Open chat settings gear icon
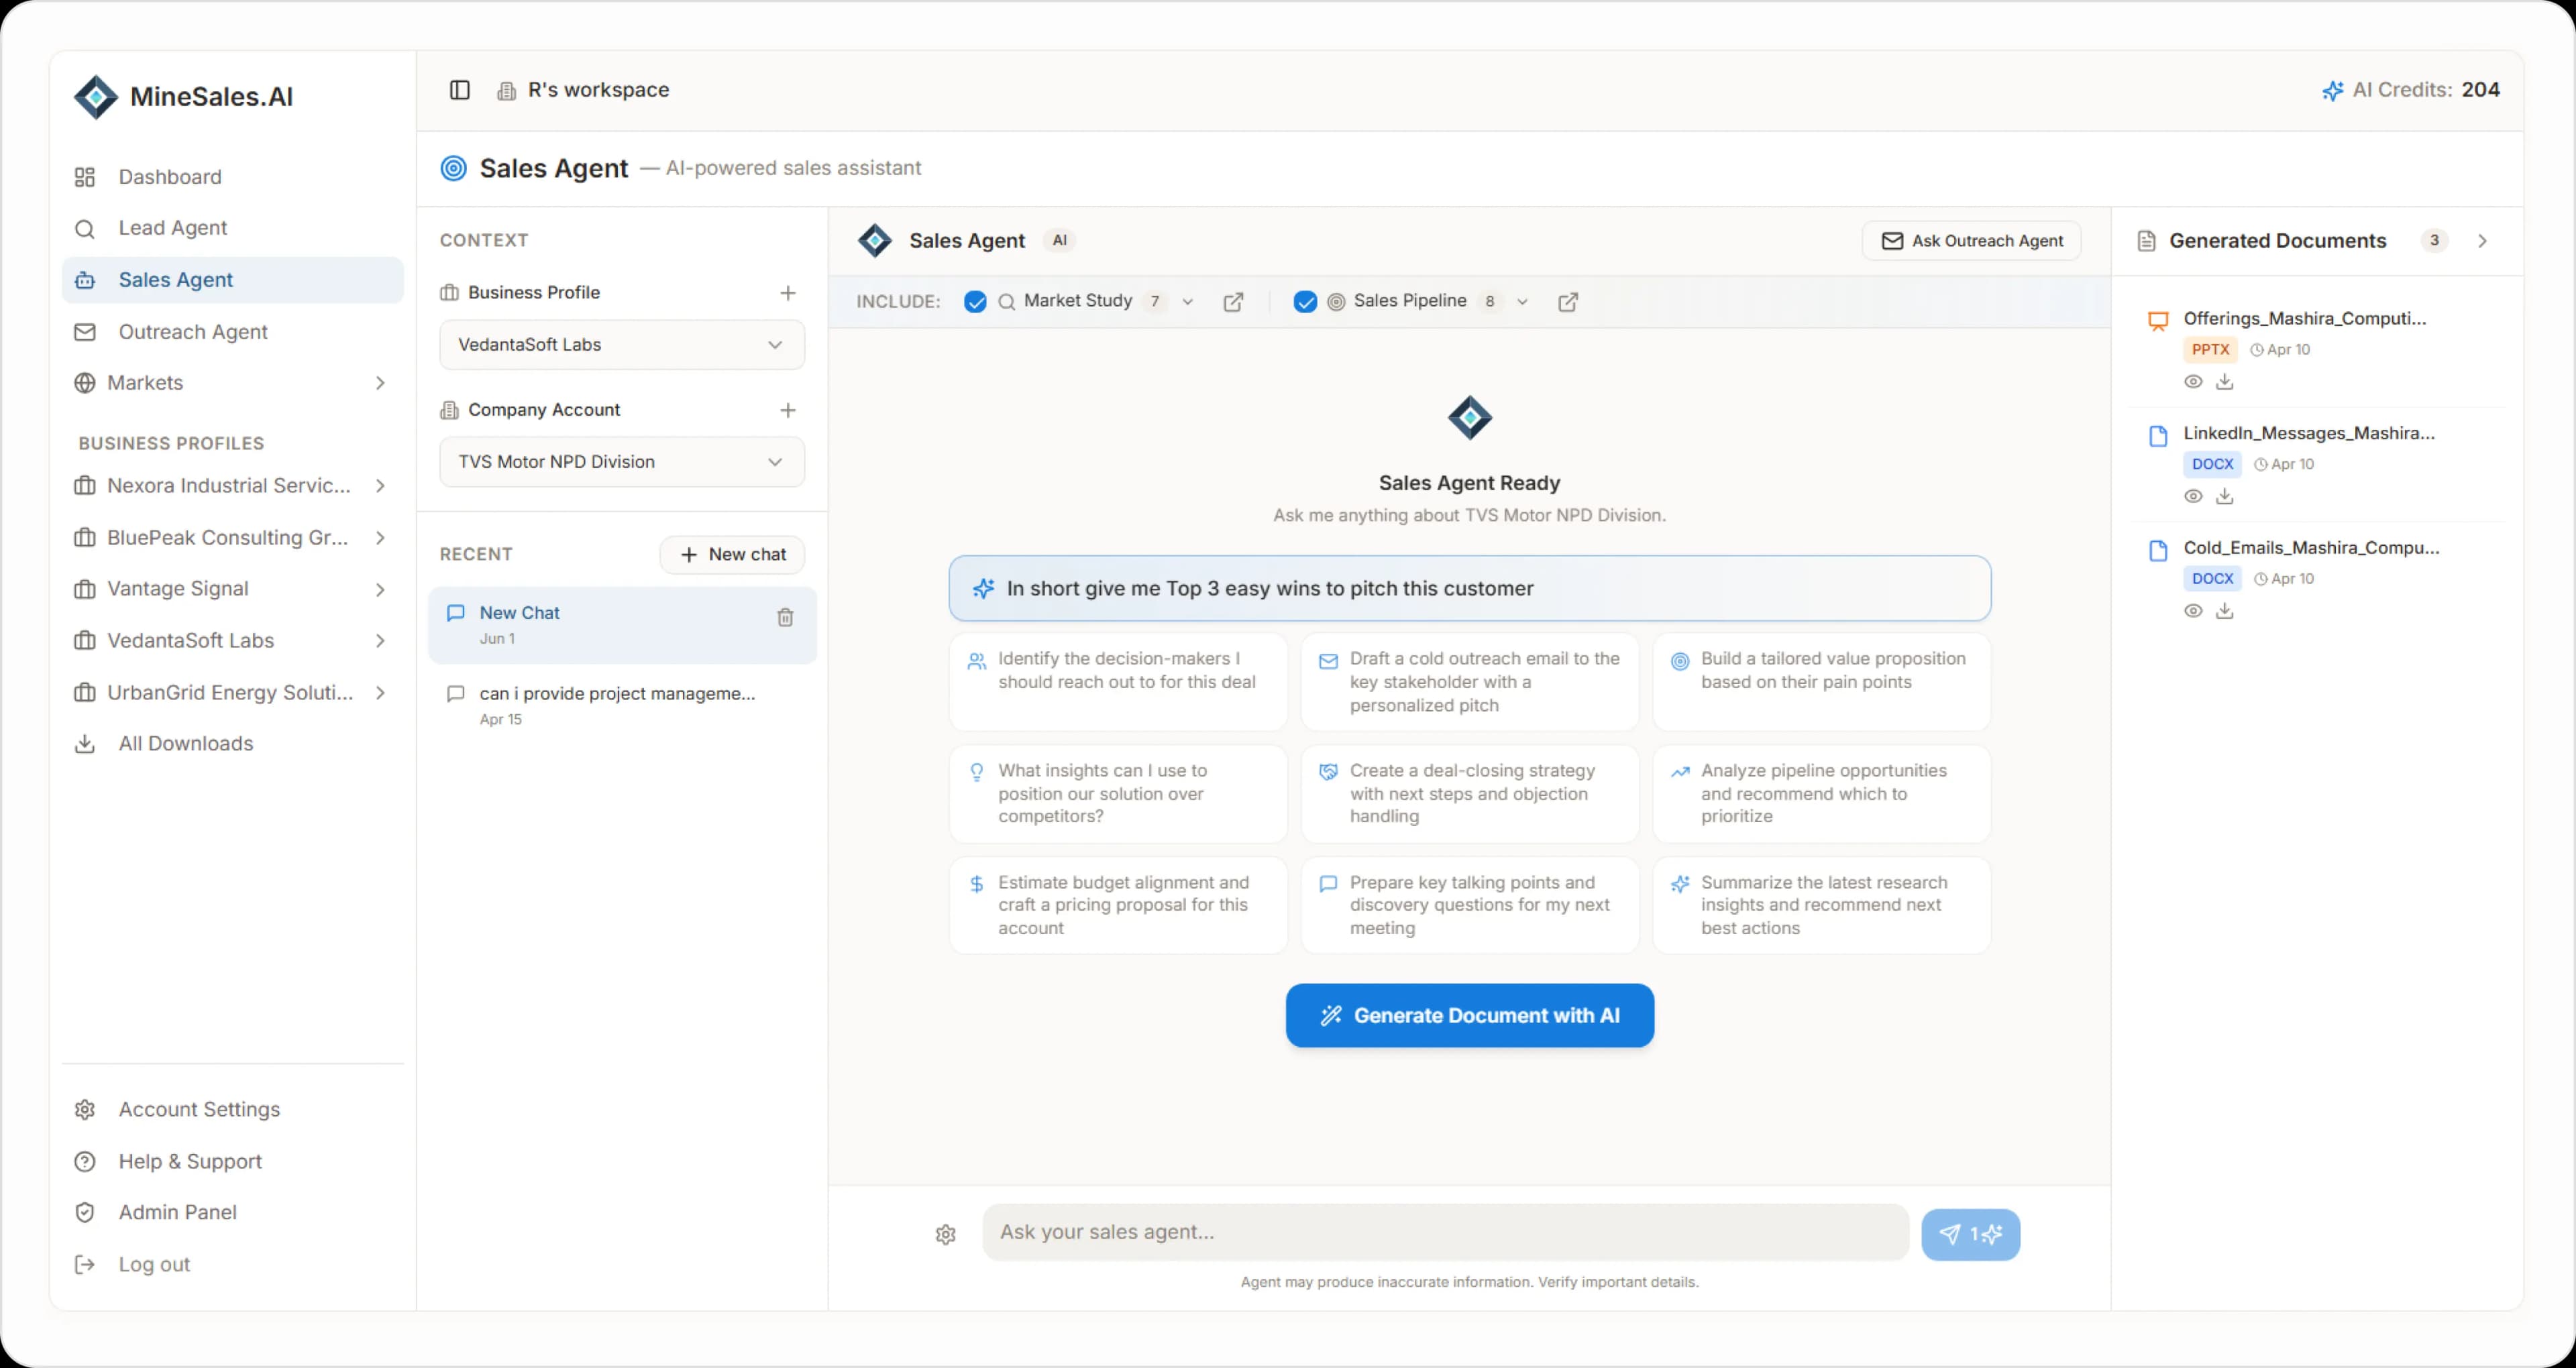The width and height of the screenshot is (2576, 1368). [x=946, y=1234]
